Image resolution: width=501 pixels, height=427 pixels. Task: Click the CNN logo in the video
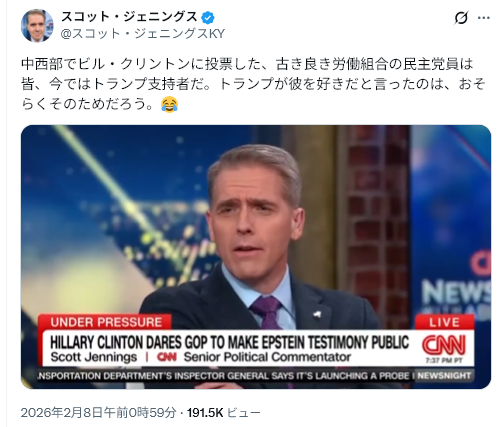444,345
